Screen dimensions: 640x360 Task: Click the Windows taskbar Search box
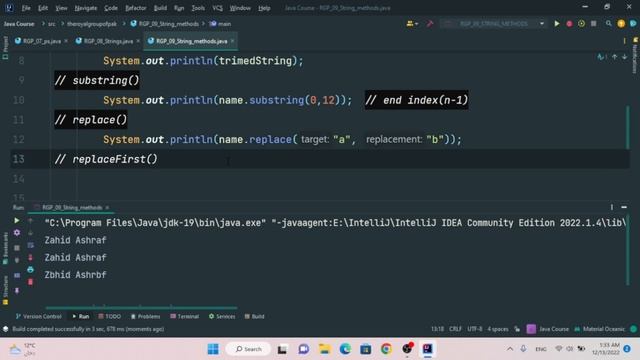click(x=248, y=349)
